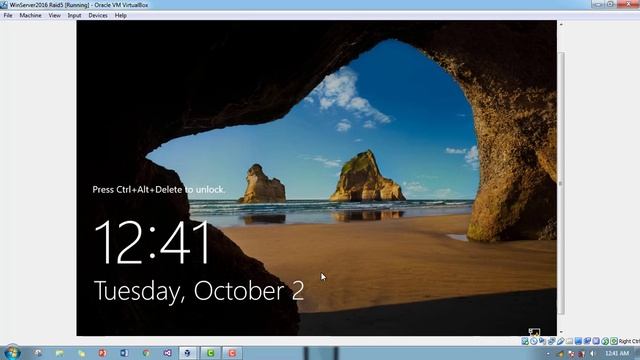Click the keyboard capture host key icon
Image resolution: width=640 pixels, height=360 pixels.
pyautogui.click(x=614, y=341)
